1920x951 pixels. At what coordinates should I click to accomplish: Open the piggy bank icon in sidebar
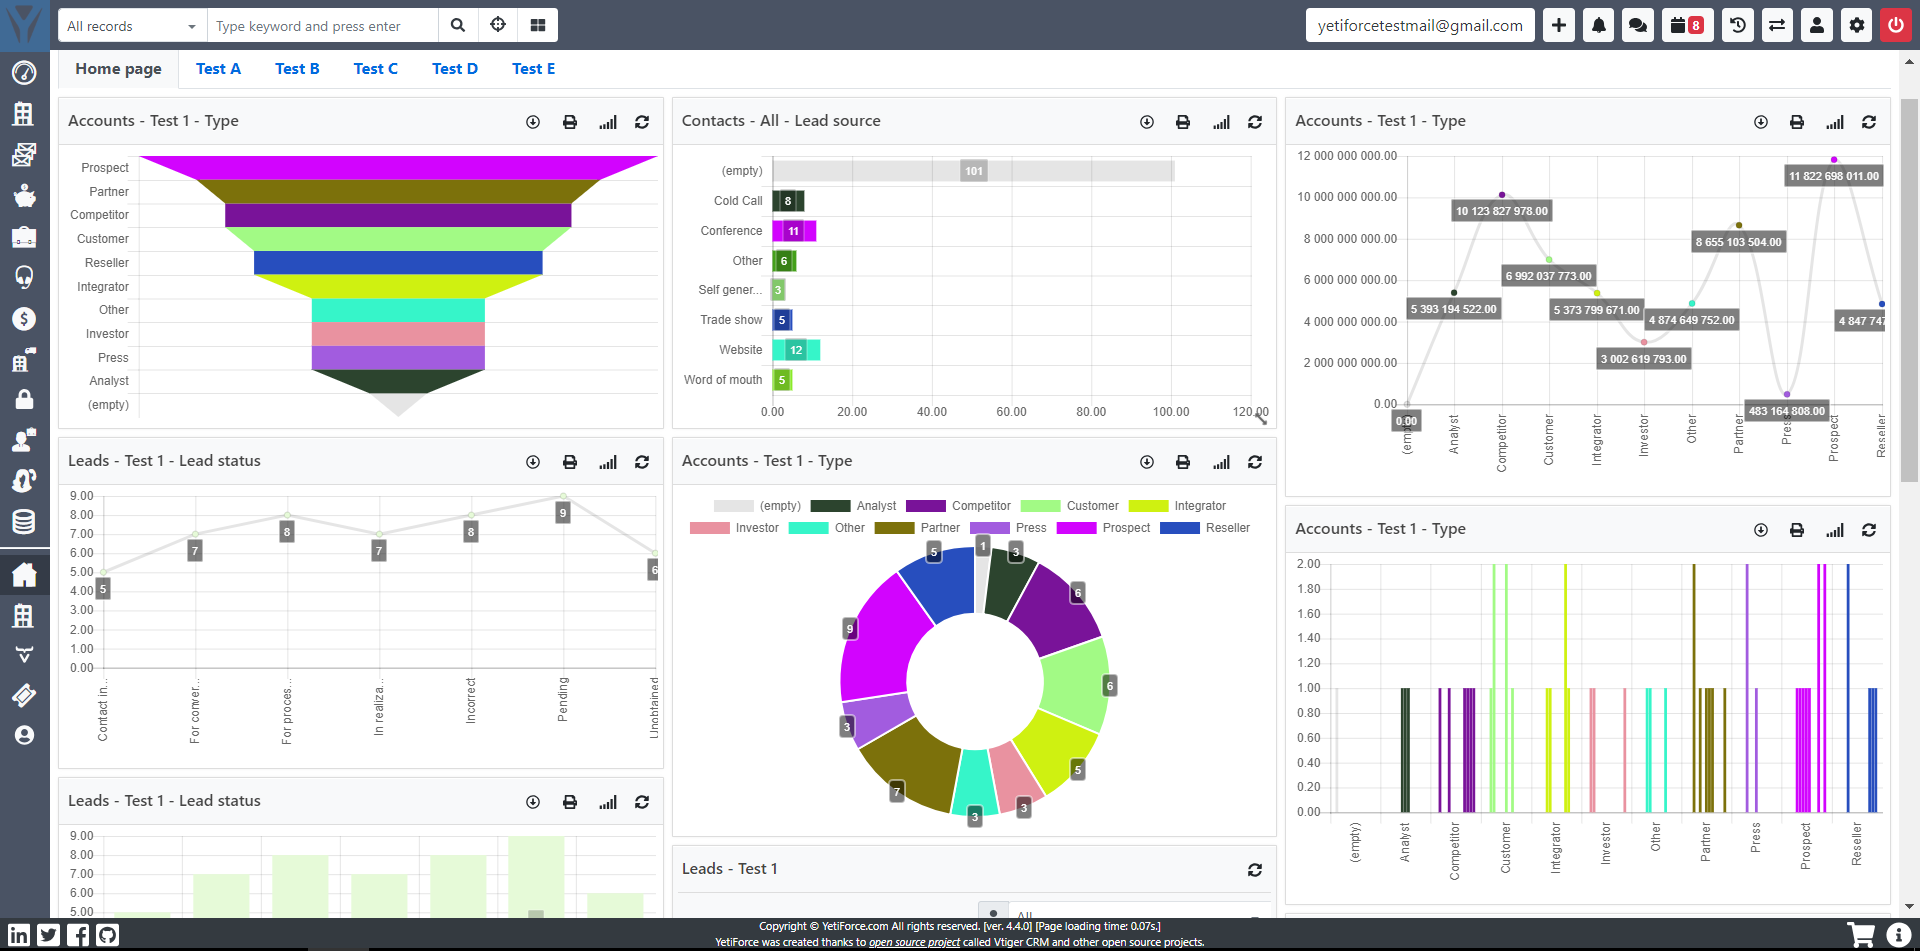coord(24,196)
